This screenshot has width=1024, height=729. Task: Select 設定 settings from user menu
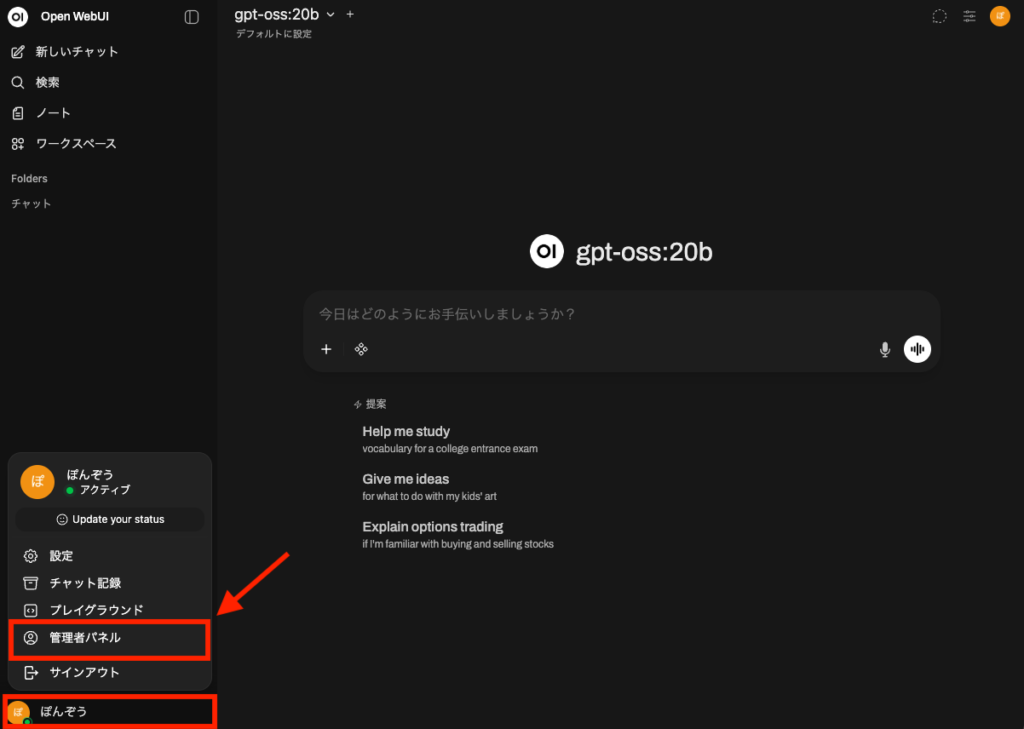[61, 556]
